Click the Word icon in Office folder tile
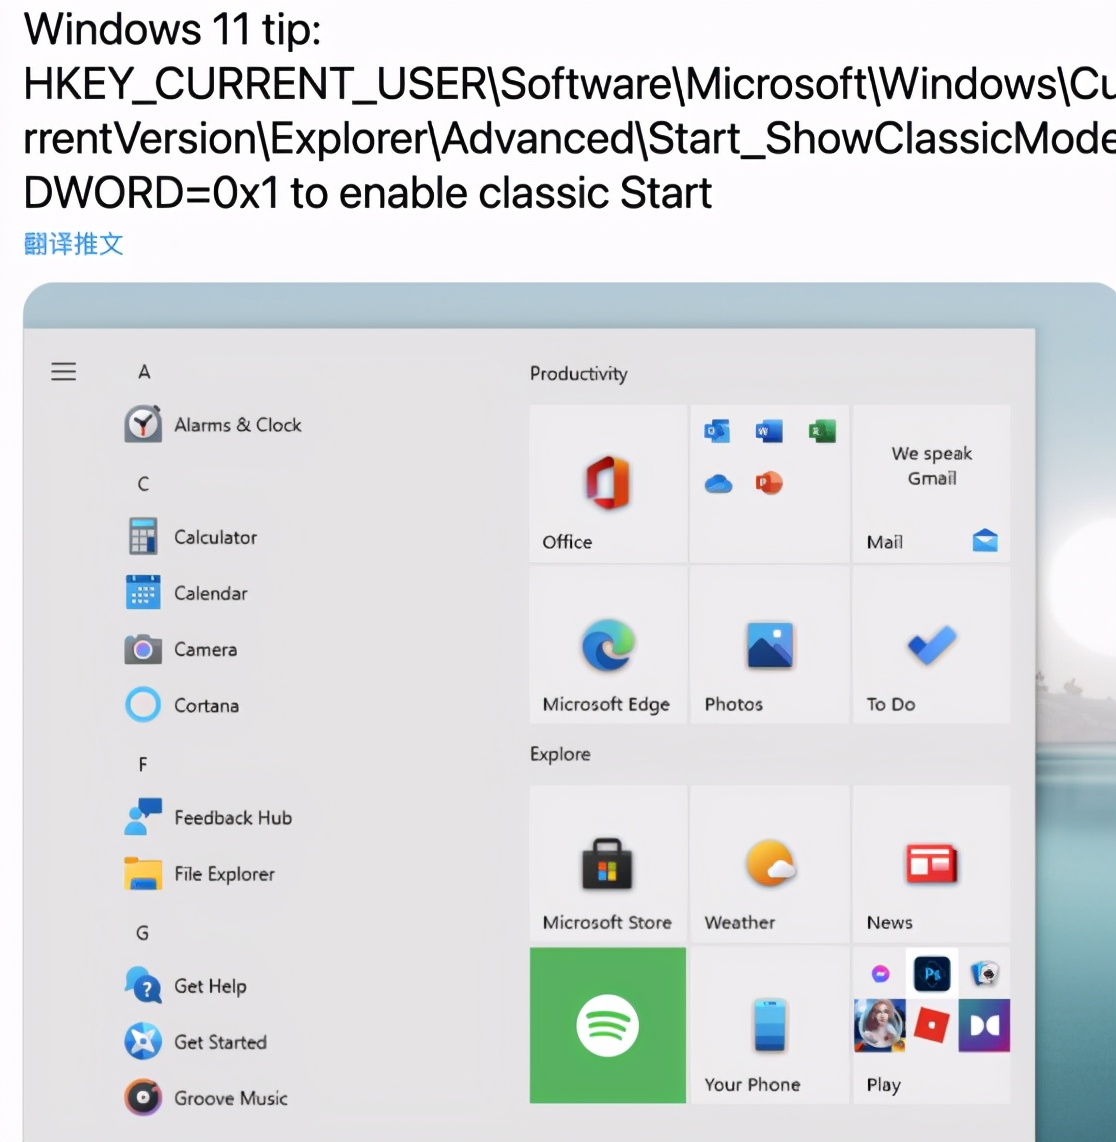Image resolution: width=1116 pixels, height=1142 pixels. click(x=769, y=431)
